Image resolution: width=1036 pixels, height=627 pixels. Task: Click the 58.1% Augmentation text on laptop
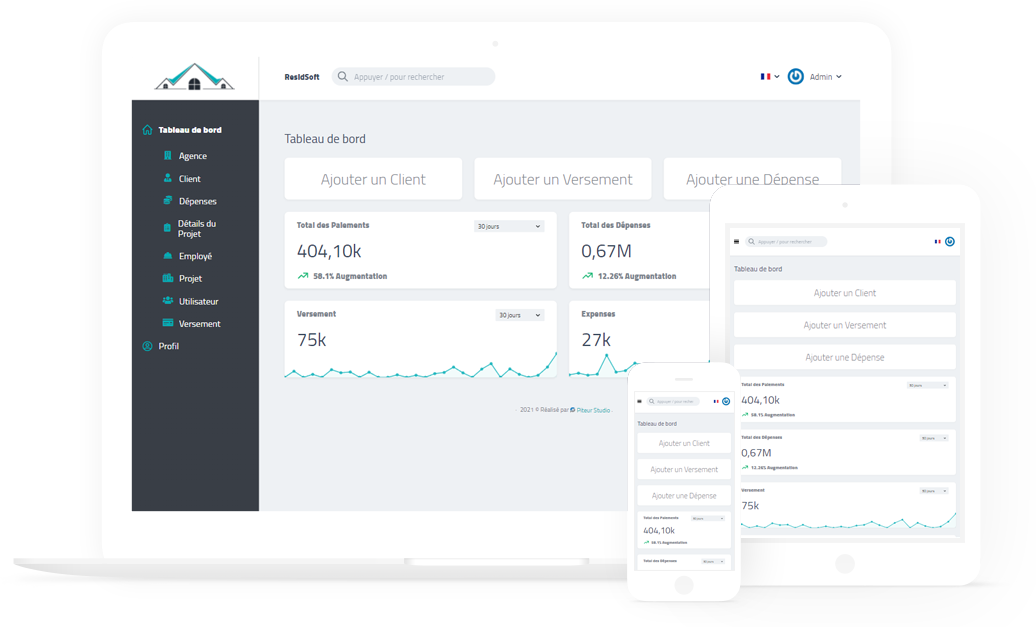tap(350, 276)
